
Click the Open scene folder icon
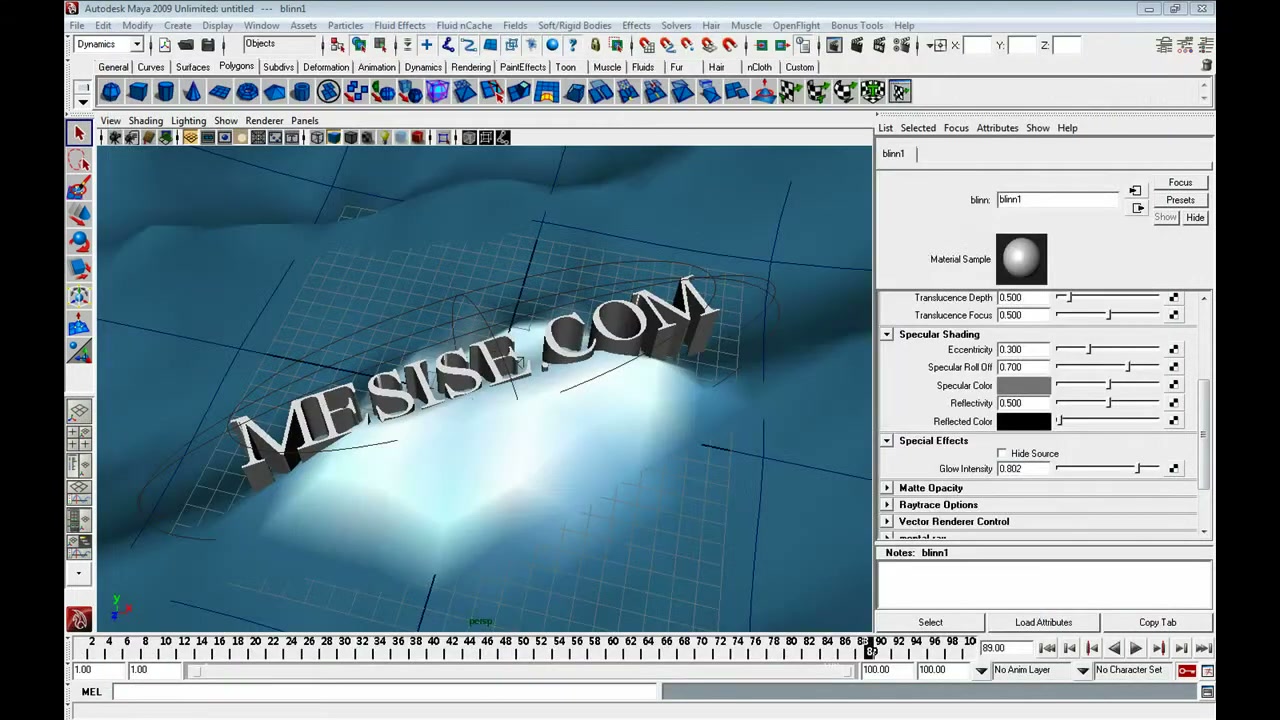pyautogui.click(x=186, y=45)
